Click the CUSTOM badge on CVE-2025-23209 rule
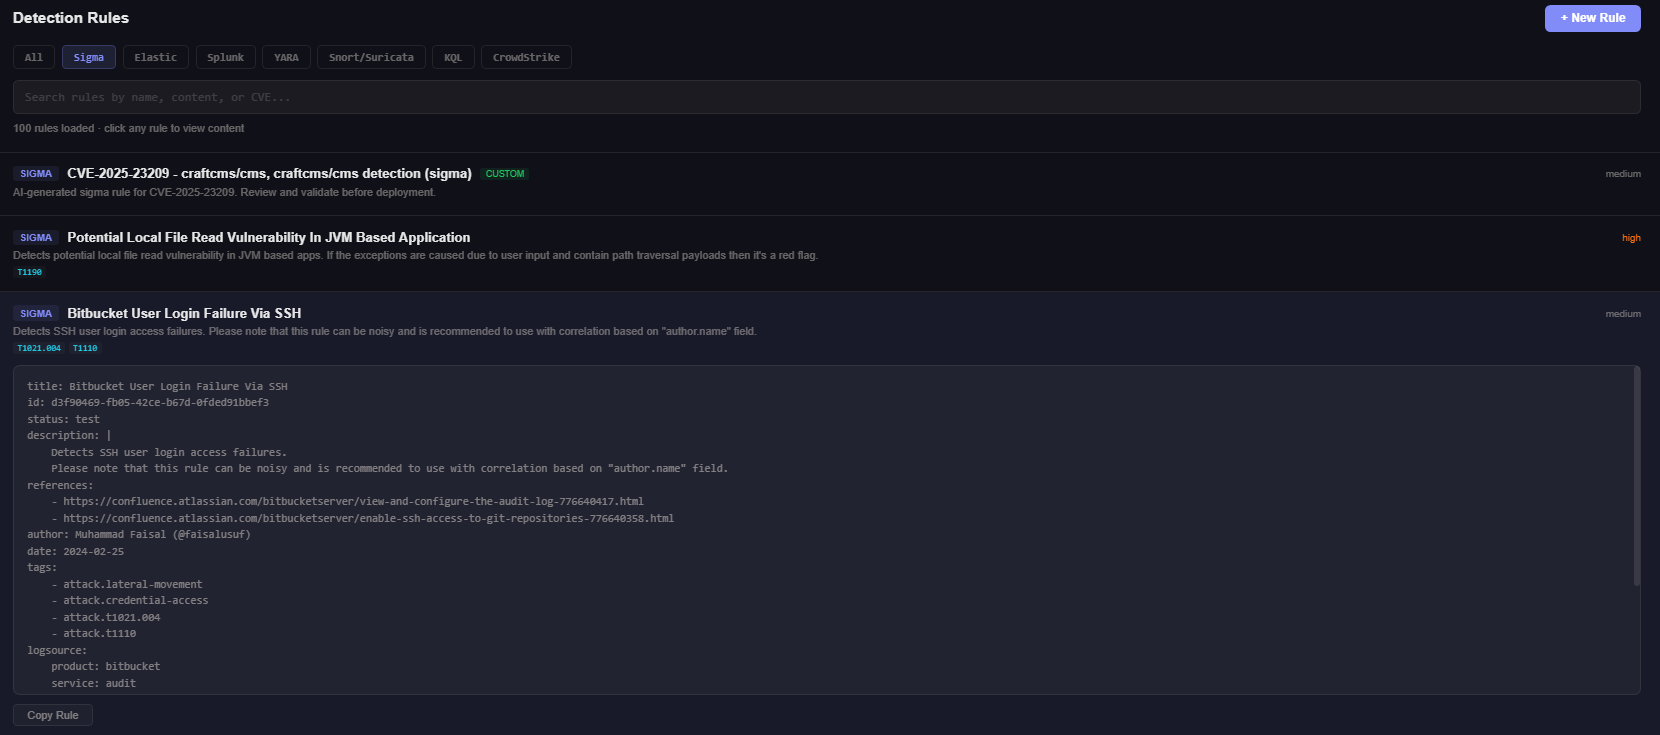The height and width of the screenshot is (735, 1660). (x=505, y=174)
